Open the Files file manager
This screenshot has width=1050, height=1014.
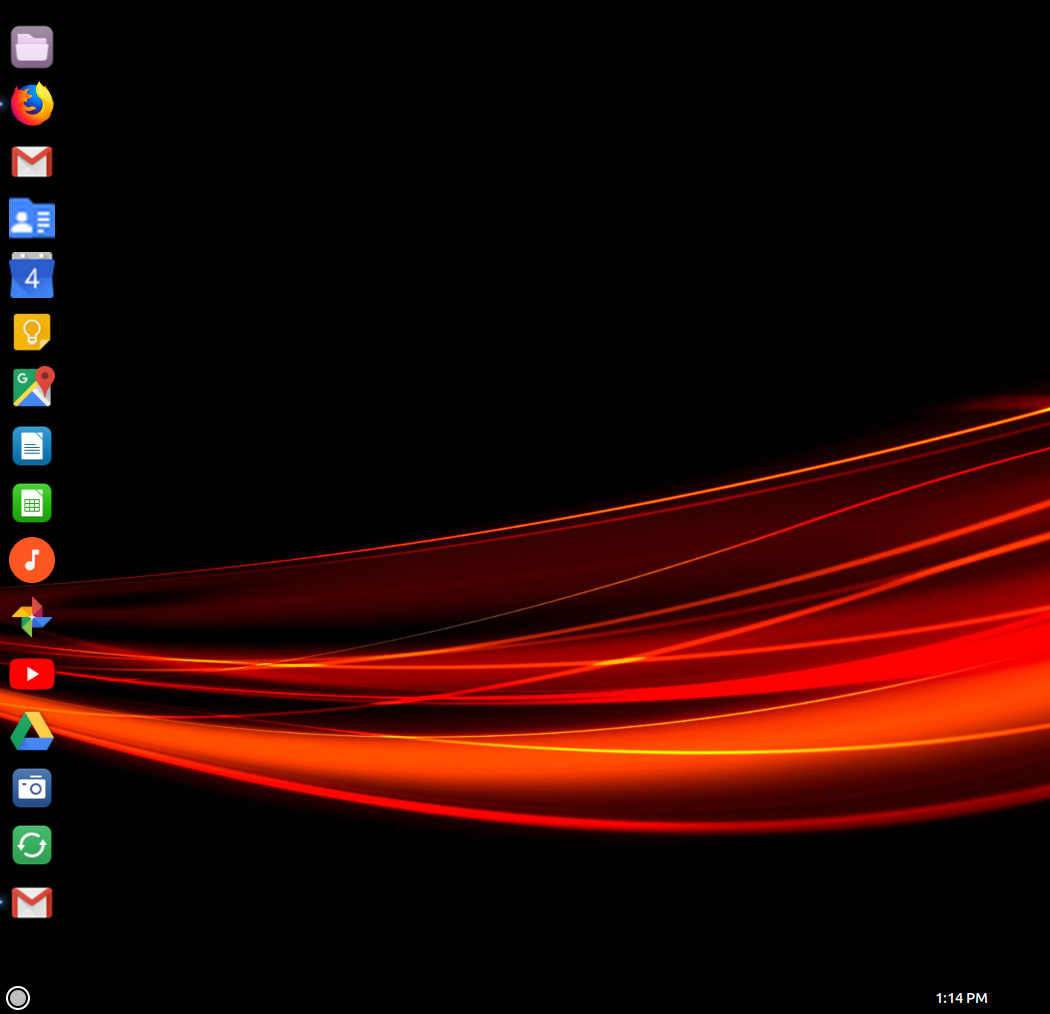coord(32,46)
